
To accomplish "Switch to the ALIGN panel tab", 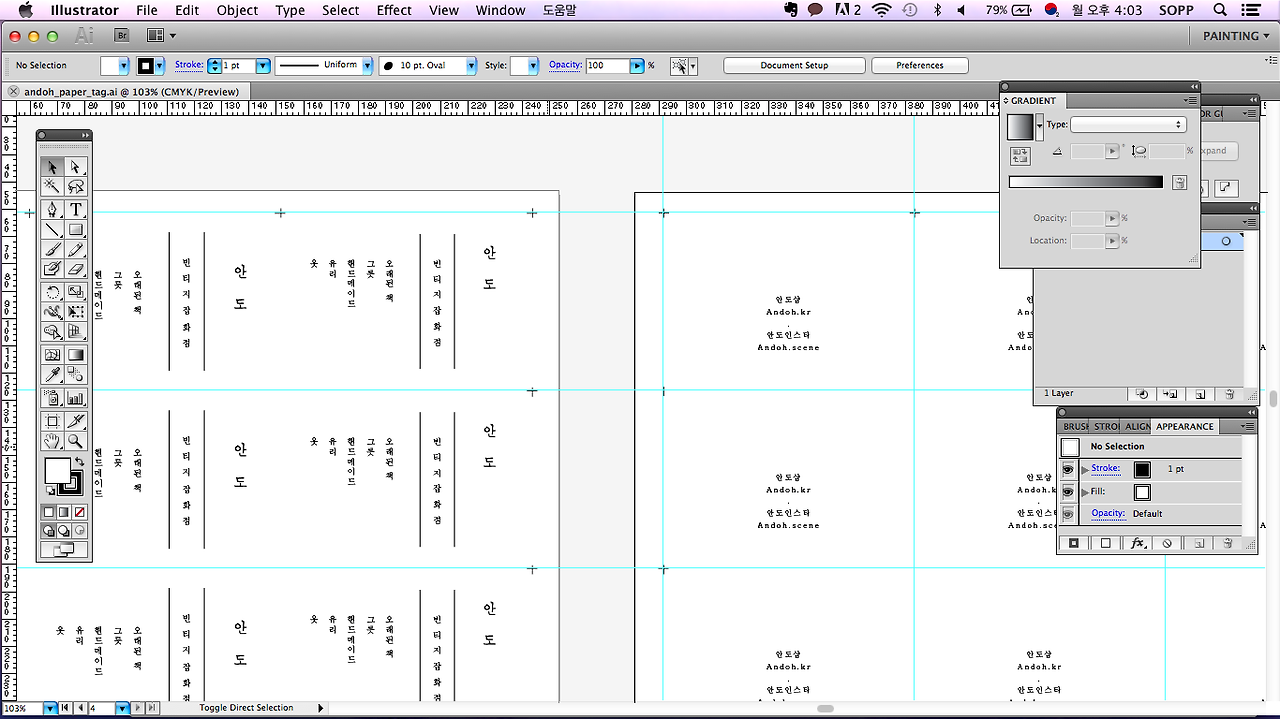I will [x=1137, y=427].
